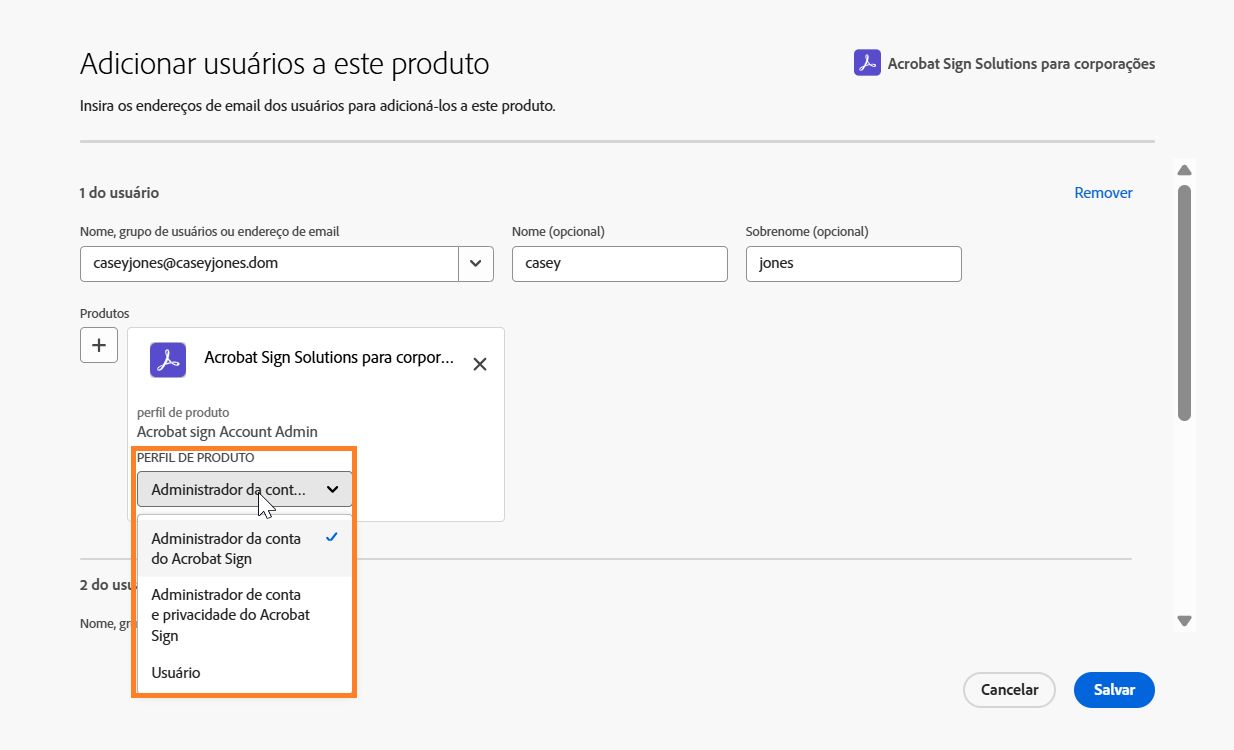
Task: Click the Remover link for user 1
Action: (1103, 192)
